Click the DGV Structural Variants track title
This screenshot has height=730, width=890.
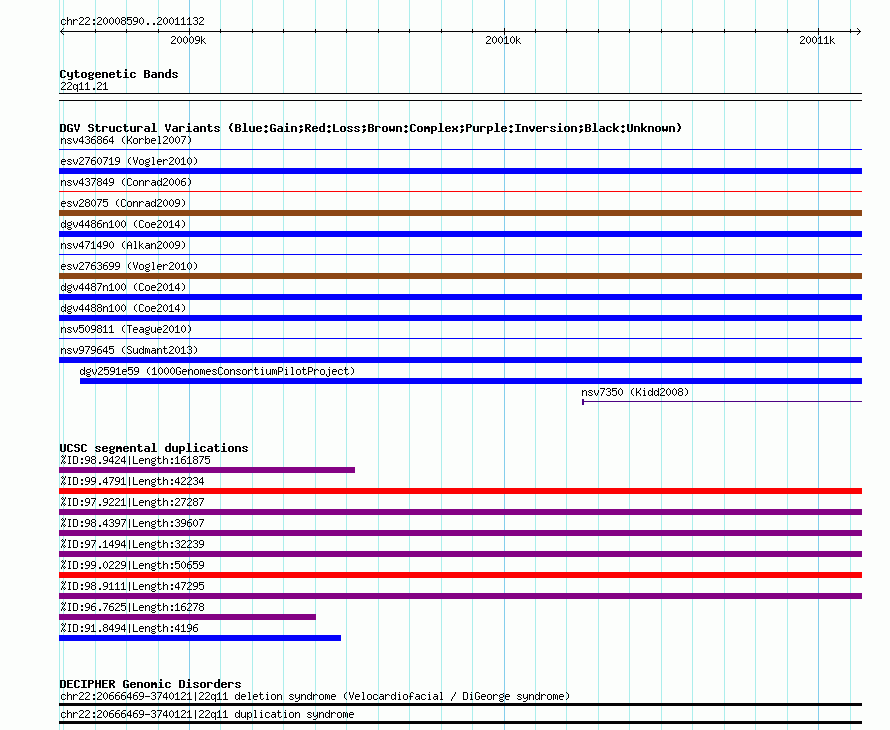(x=371, y=128)
